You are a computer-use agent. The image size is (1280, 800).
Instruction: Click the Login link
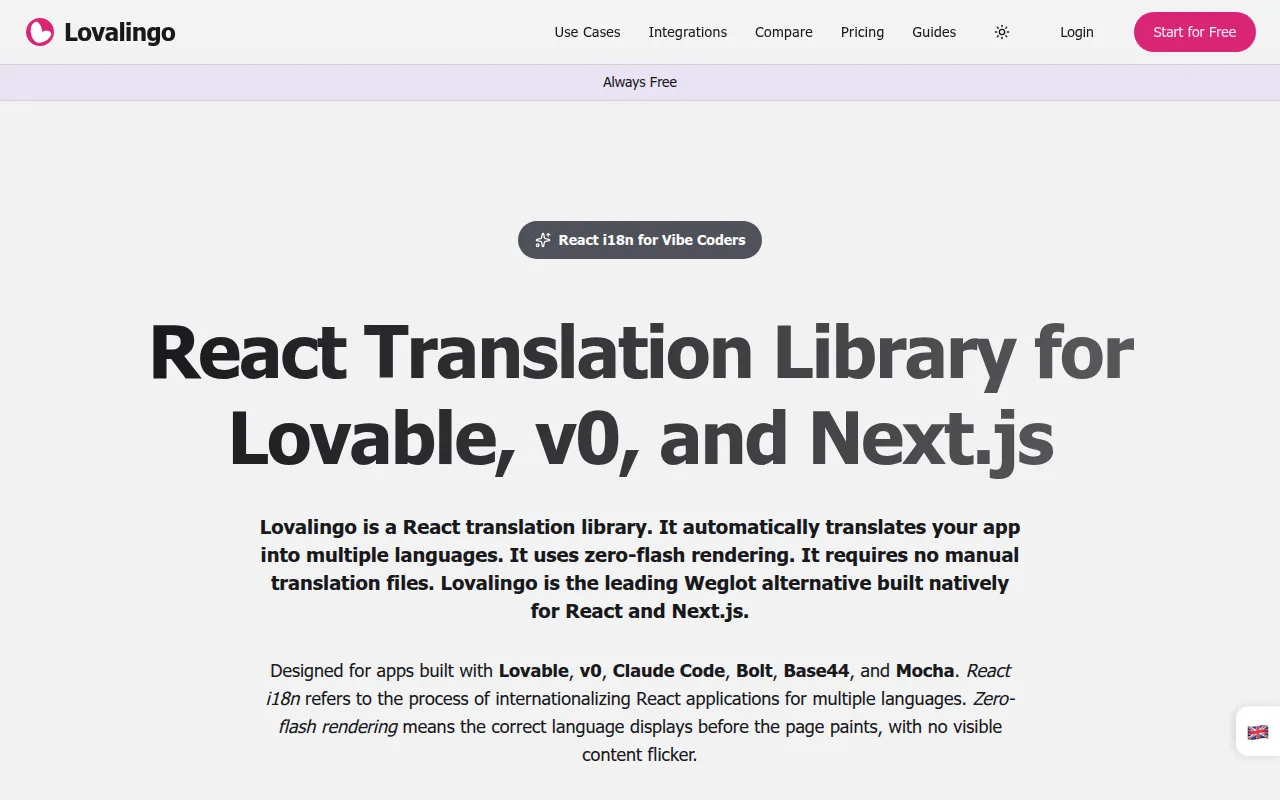tap(1077, 32)
